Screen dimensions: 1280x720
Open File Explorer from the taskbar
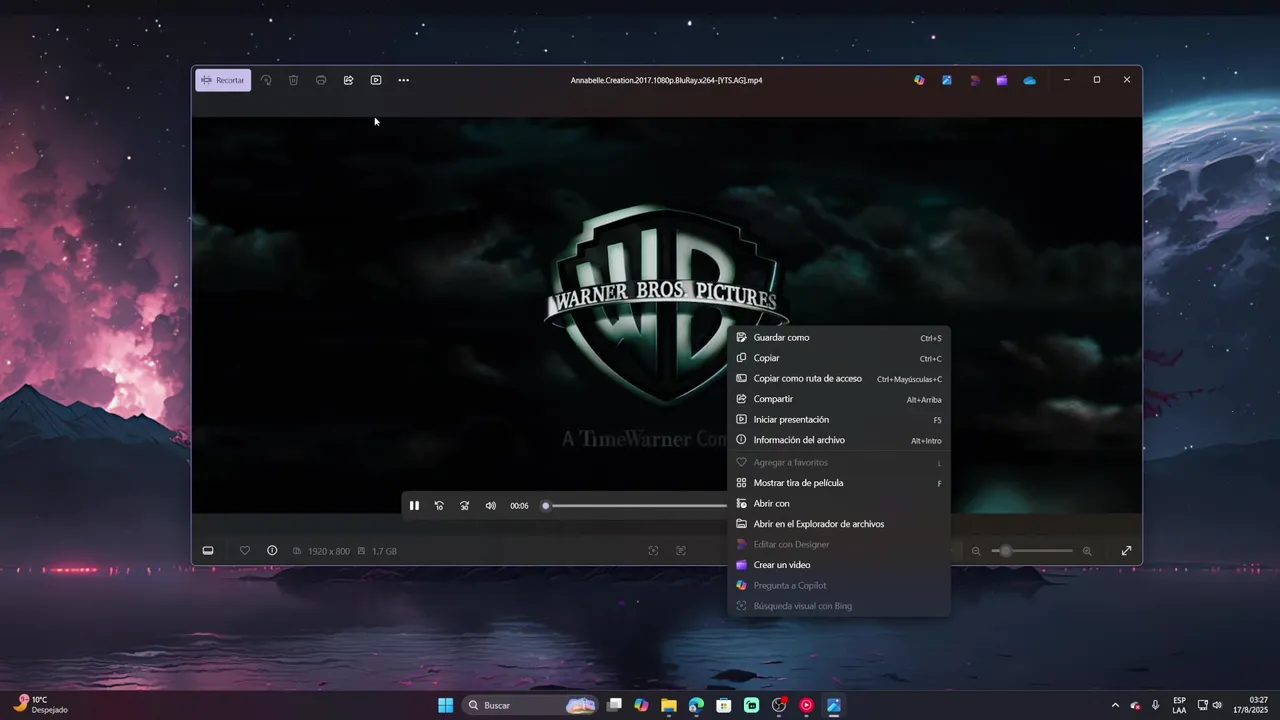(x=669, y=705)
